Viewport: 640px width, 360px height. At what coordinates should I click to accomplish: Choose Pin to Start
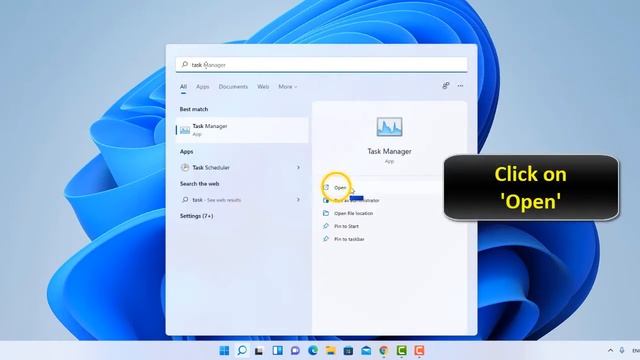coord(346,226)
